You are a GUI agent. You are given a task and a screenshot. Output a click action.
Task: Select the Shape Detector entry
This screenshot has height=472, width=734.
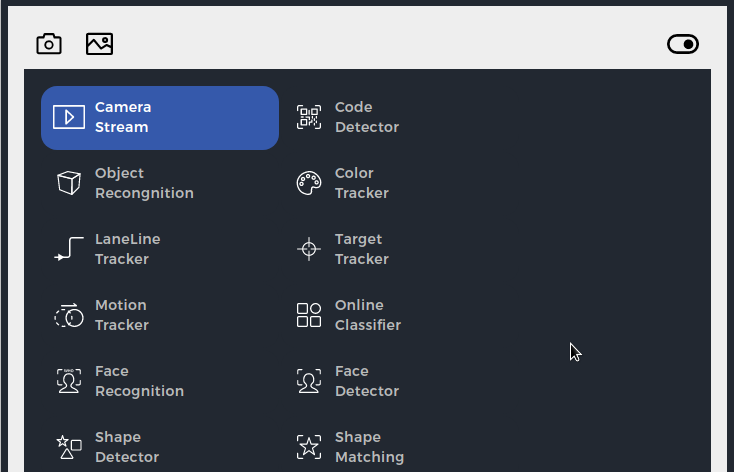click(126, 447)
